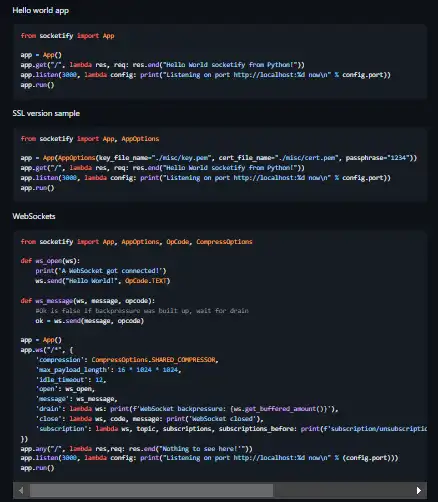
Task: Click the app.get line in the SSL block
Action: [x=163, y=168]
